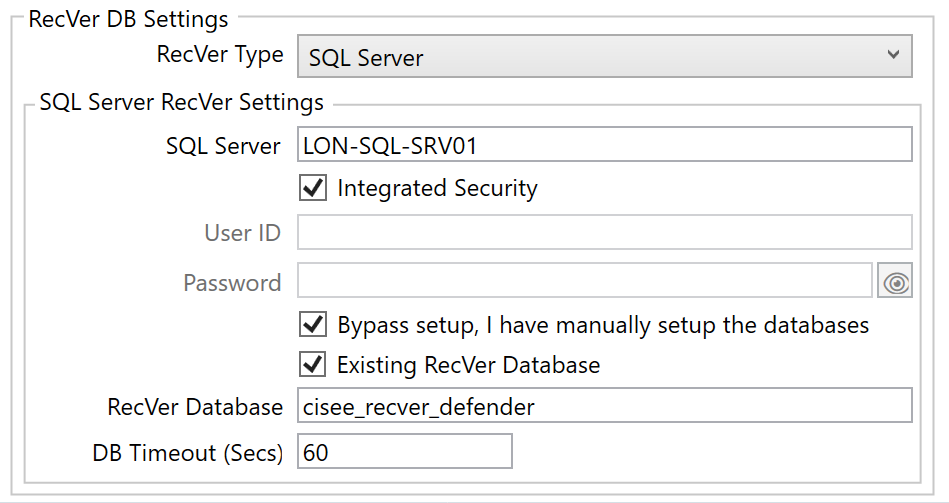Uncheck the Integrated Security checkbox

pyautogui.click(x=313, y=188)
